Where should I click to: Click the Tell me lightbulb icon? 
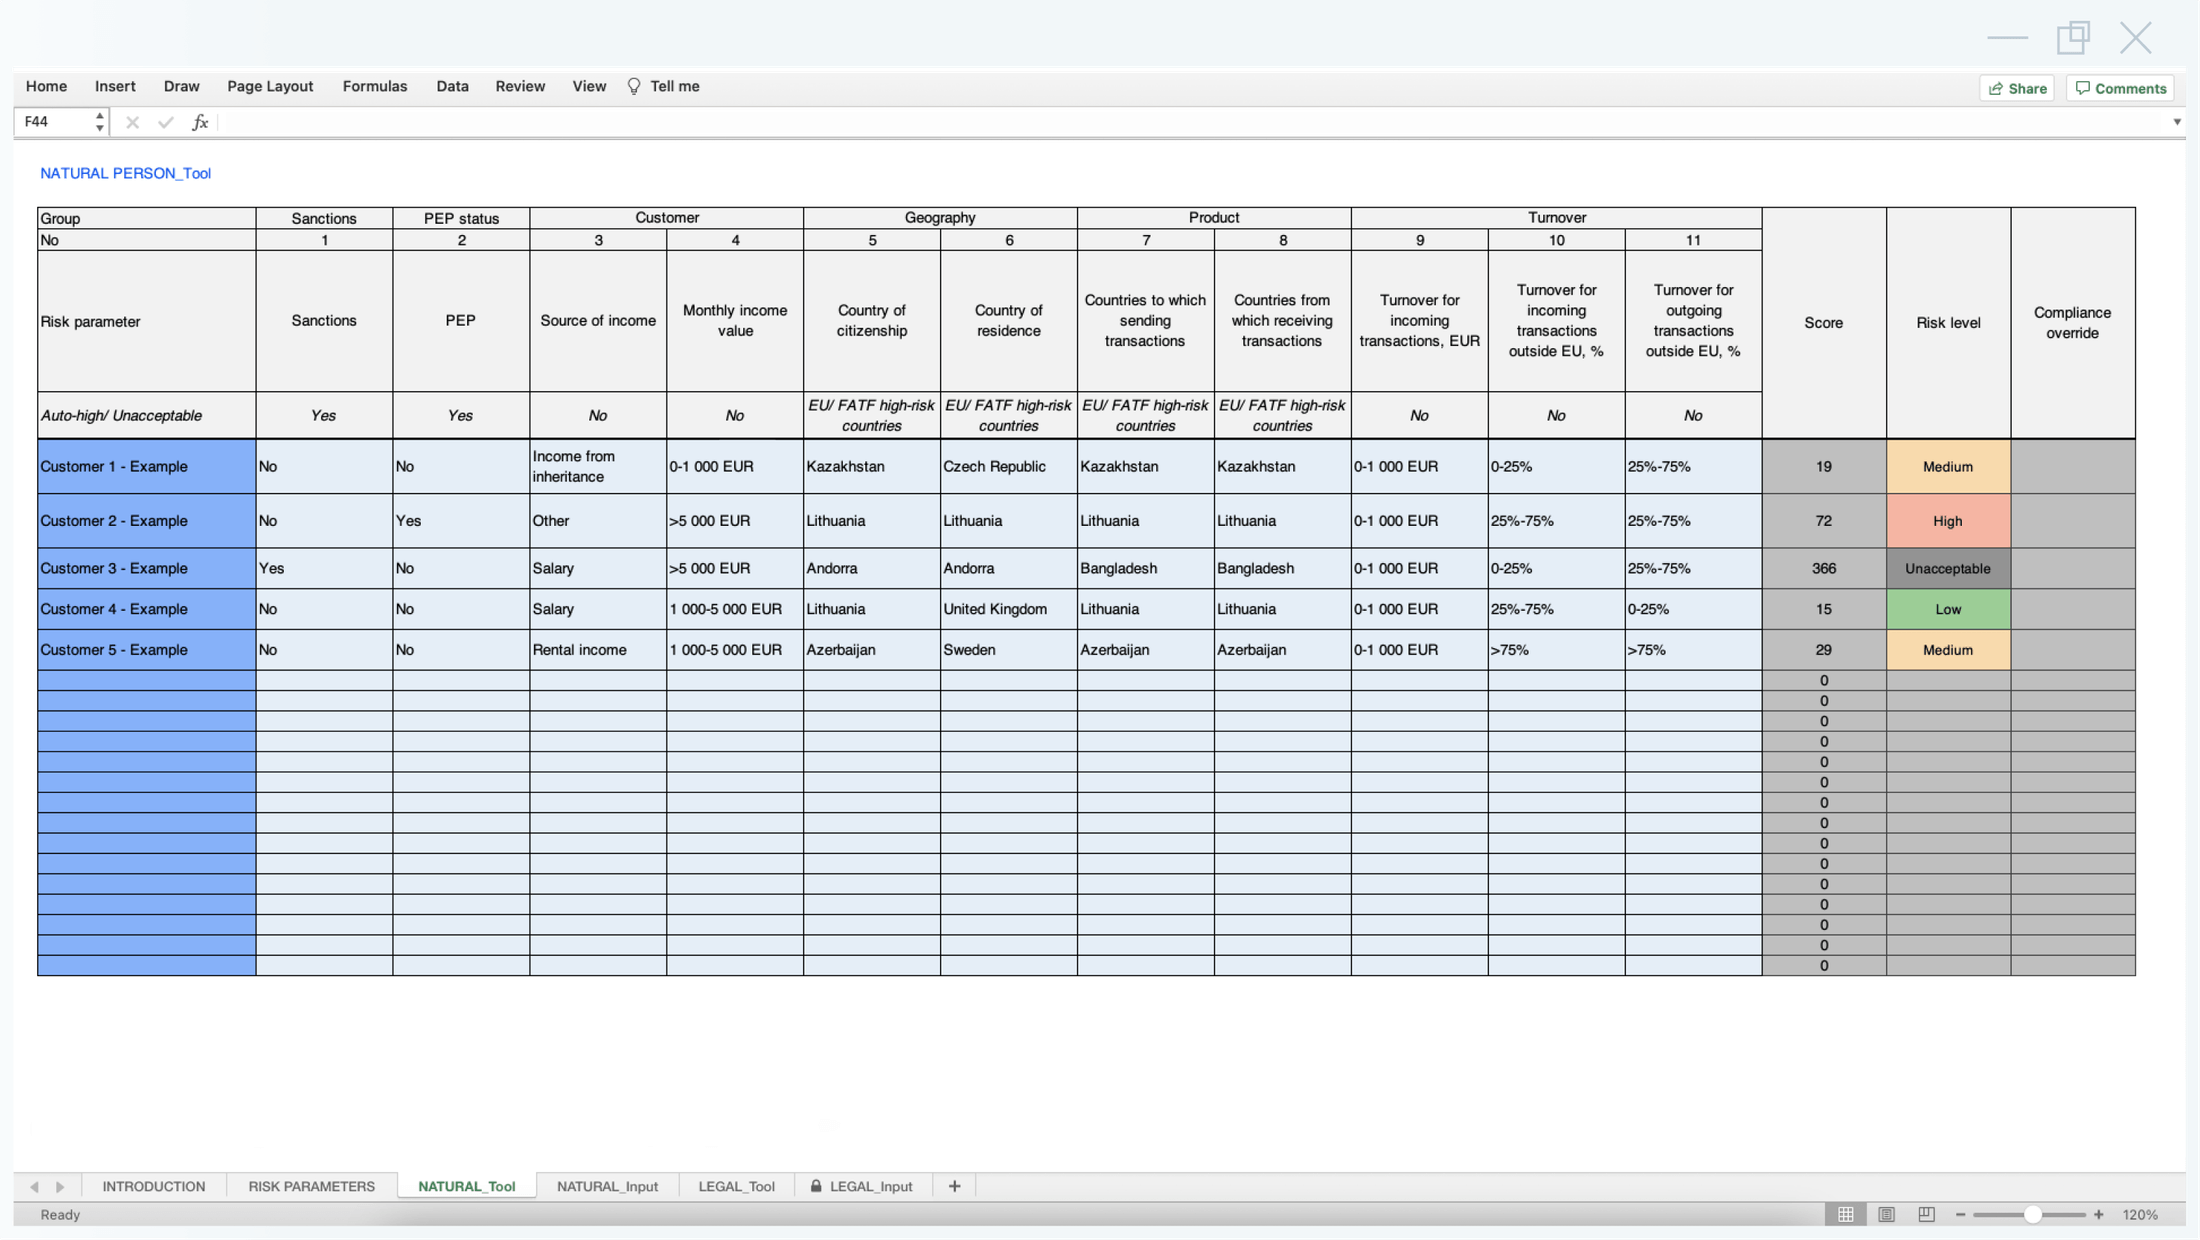pyautogui.click(x=633, y=86)
